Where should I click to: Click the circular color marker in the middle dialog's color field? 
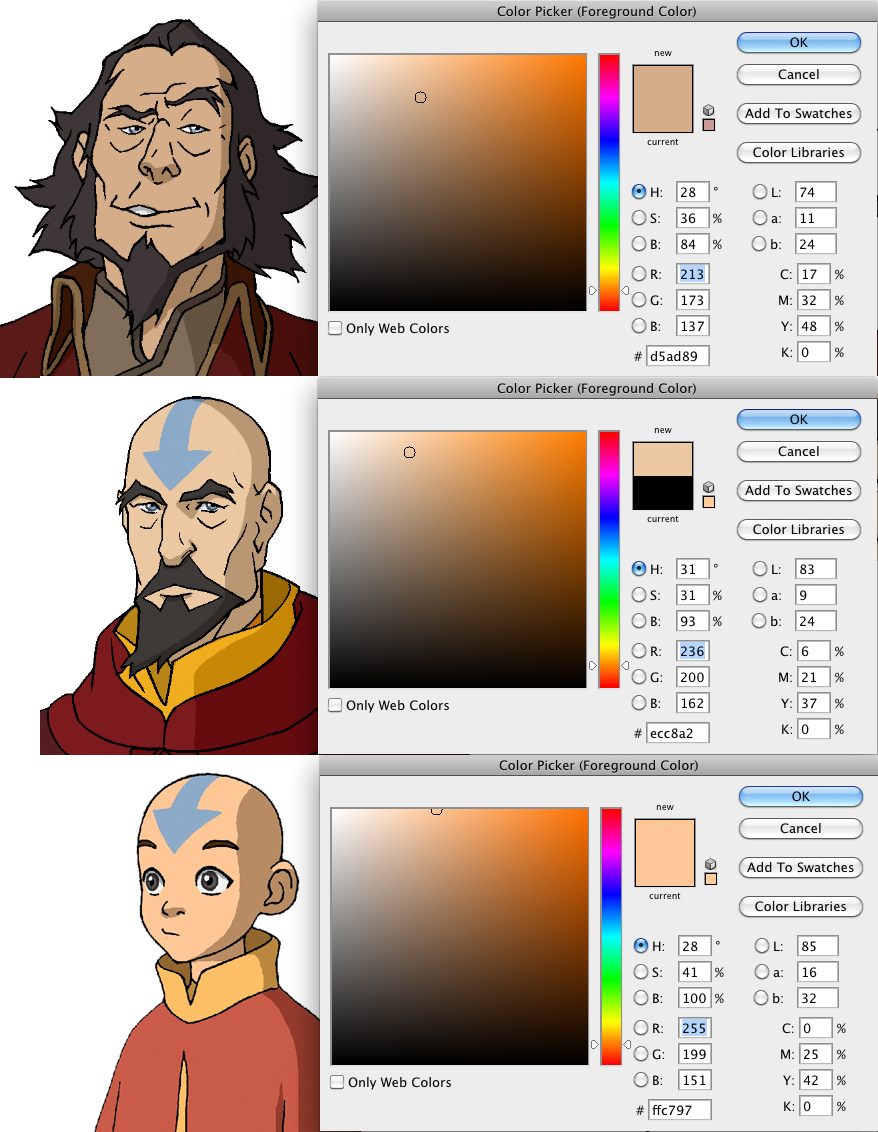tap(409, 453)
